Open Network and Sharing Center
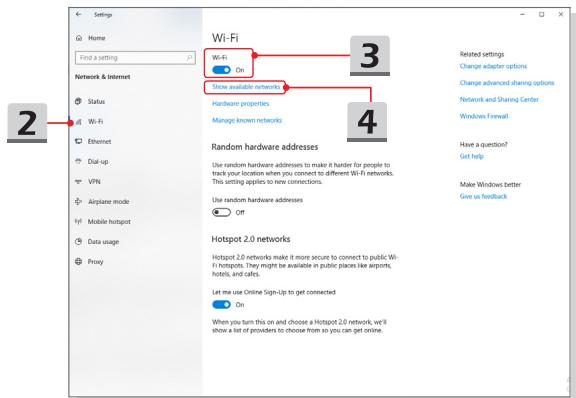576x398 pixels. pyautogui.click(x=499, y=99)
